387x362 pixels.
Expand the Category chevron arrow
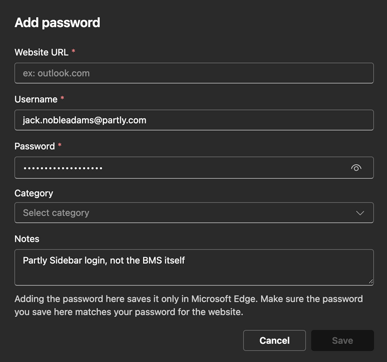360,213
